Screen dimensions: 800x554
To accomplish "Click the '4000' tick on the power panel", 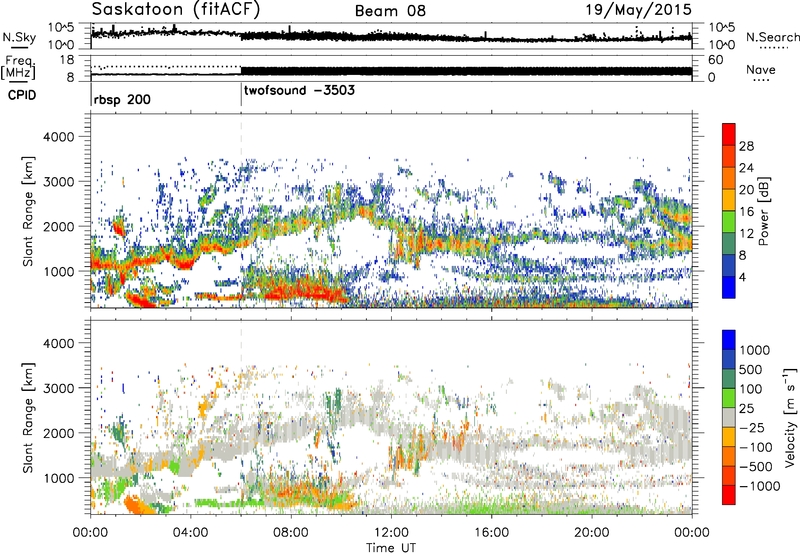I will coord(58,137).
